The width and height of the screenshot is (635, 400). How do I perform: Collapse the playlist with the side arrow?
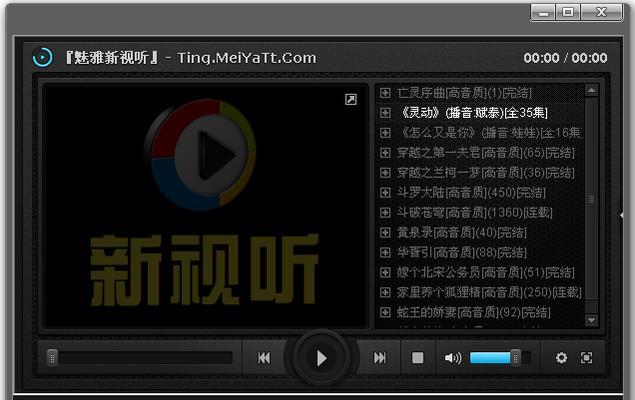[x=621, y=215]
